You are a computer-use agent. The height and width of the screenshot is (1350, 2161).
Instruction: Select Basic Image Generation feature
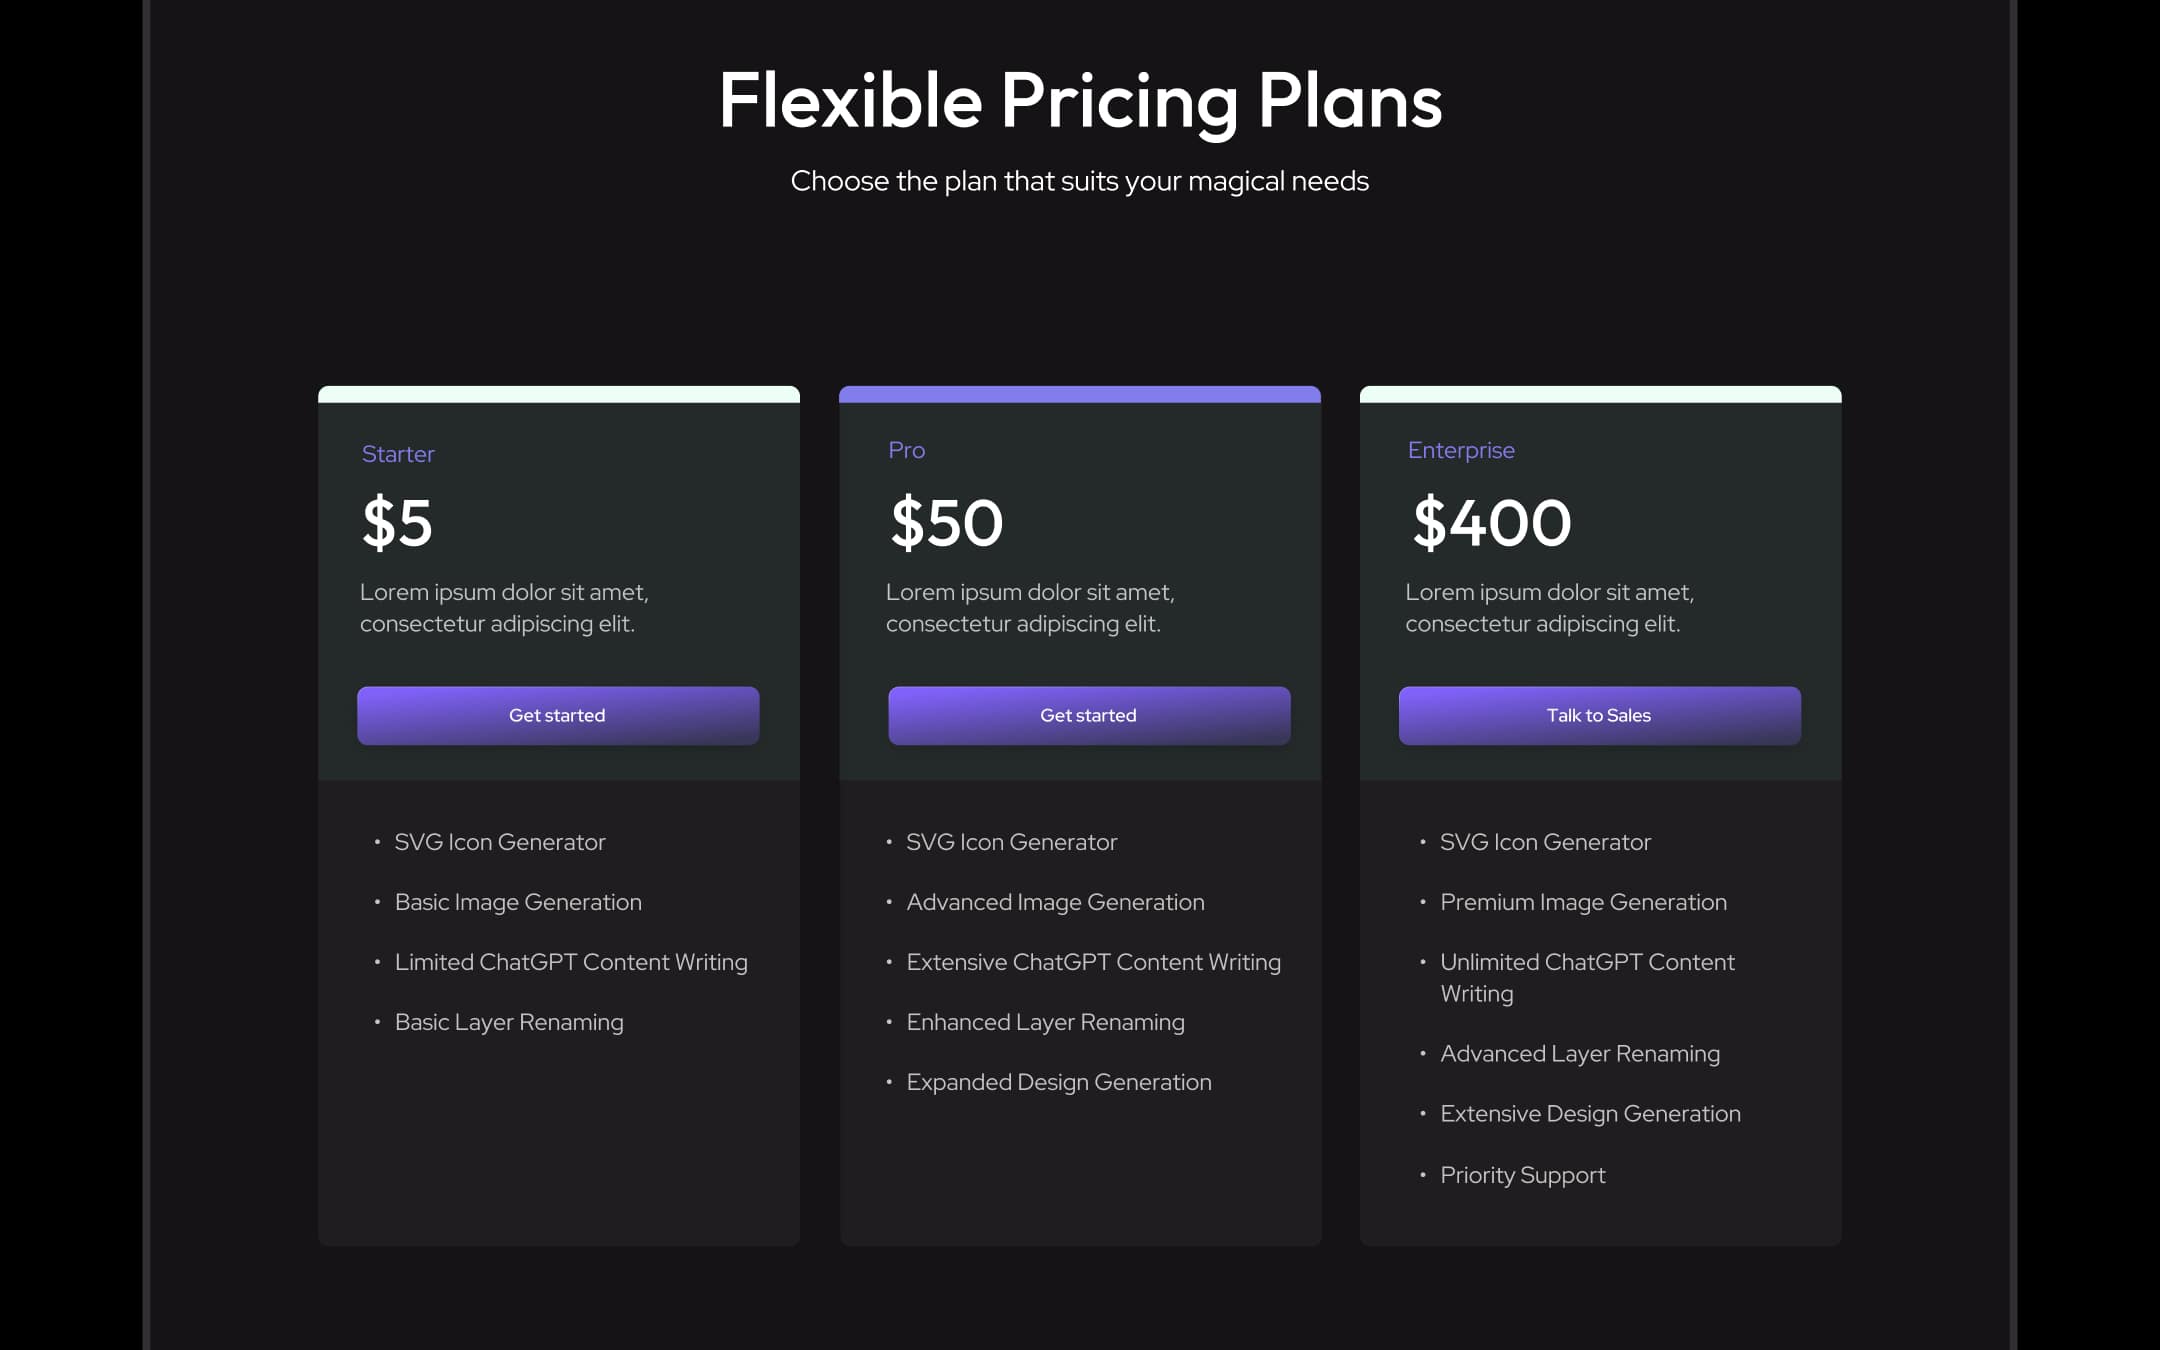tap(518, 902)
